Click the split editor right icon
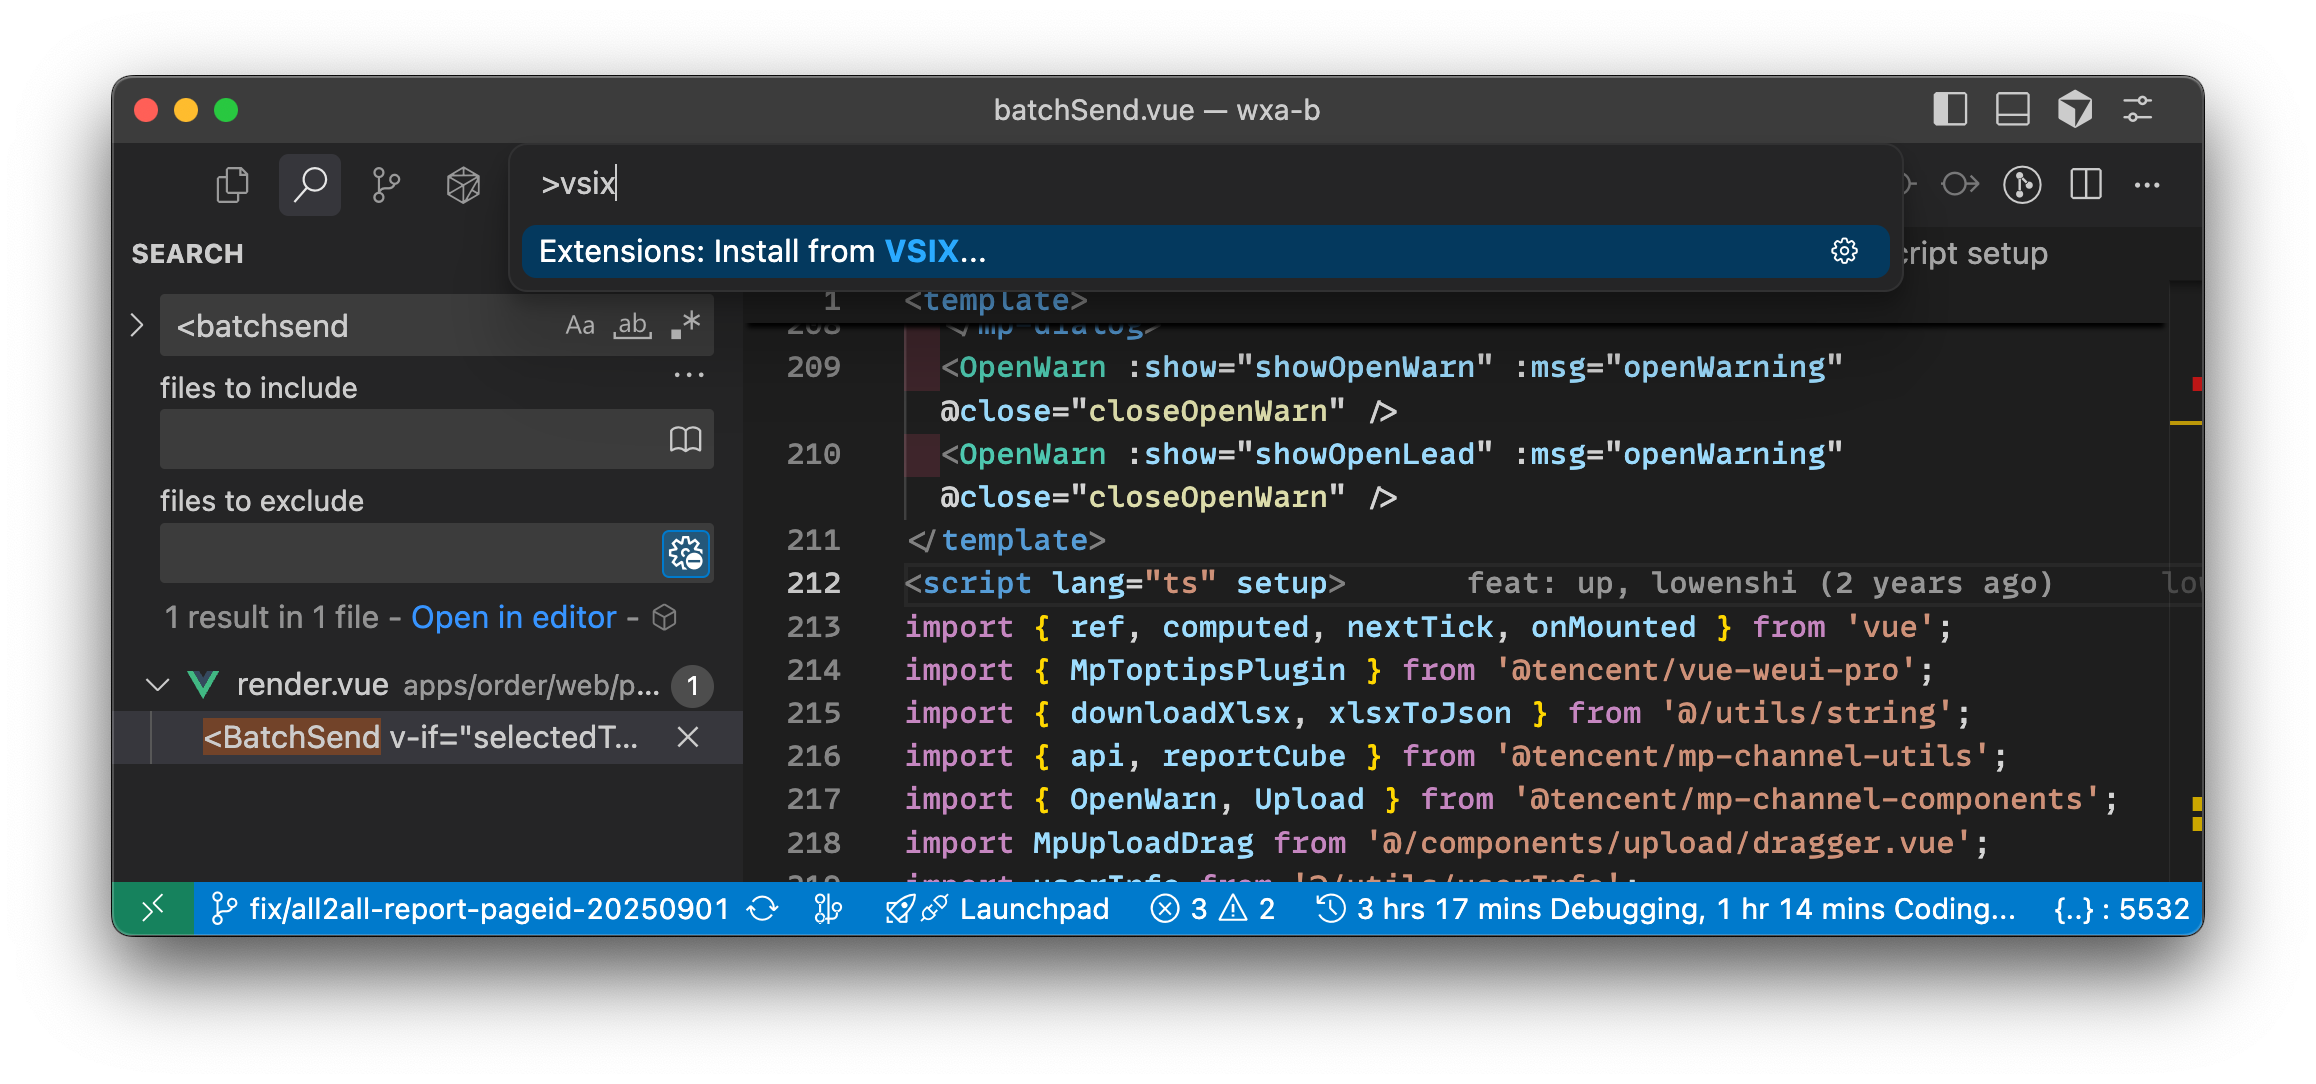This screenshot has height=1084, width=2316. [2085, 185]
